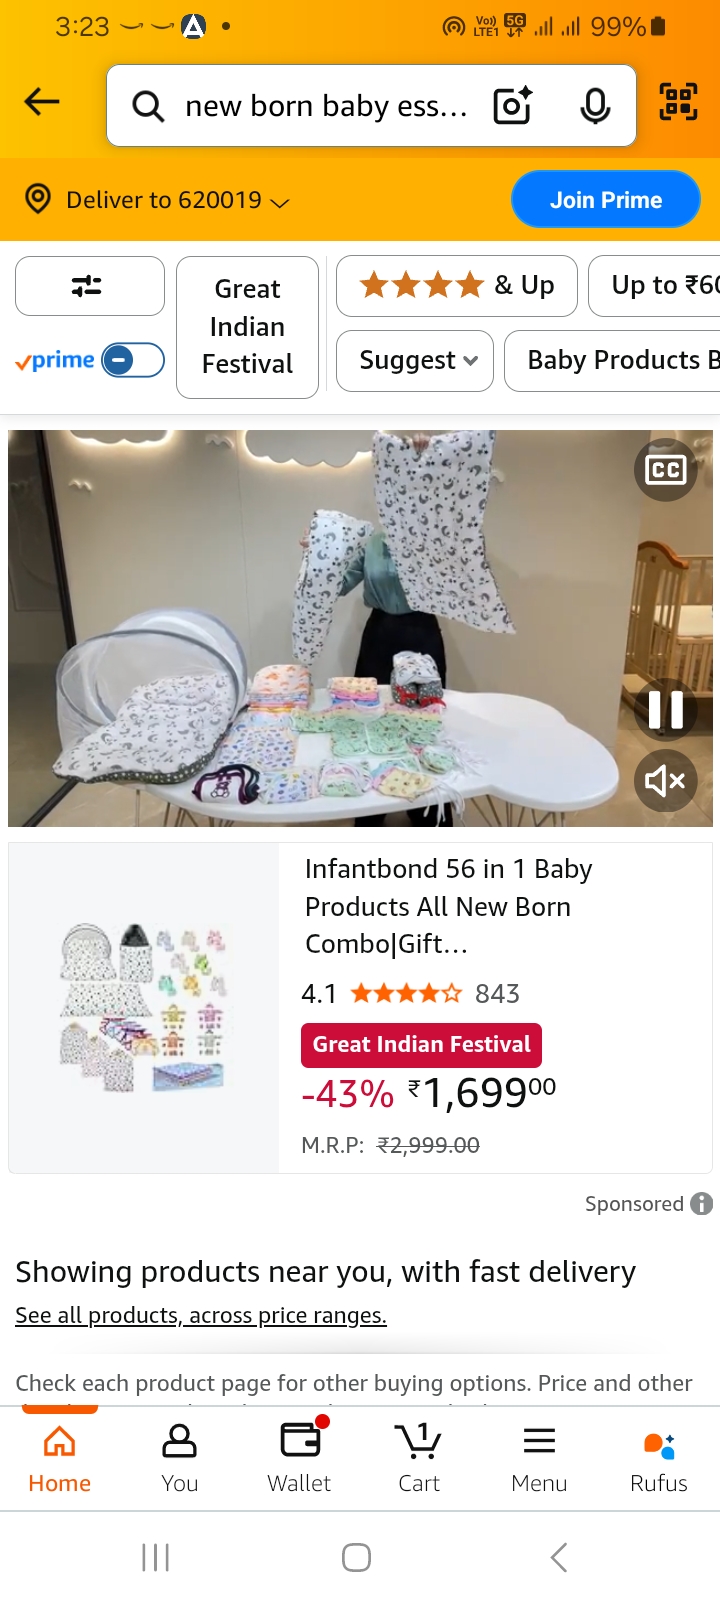Go to the You tab
The image size is (720, 1600).
(x=179, y=1459)
